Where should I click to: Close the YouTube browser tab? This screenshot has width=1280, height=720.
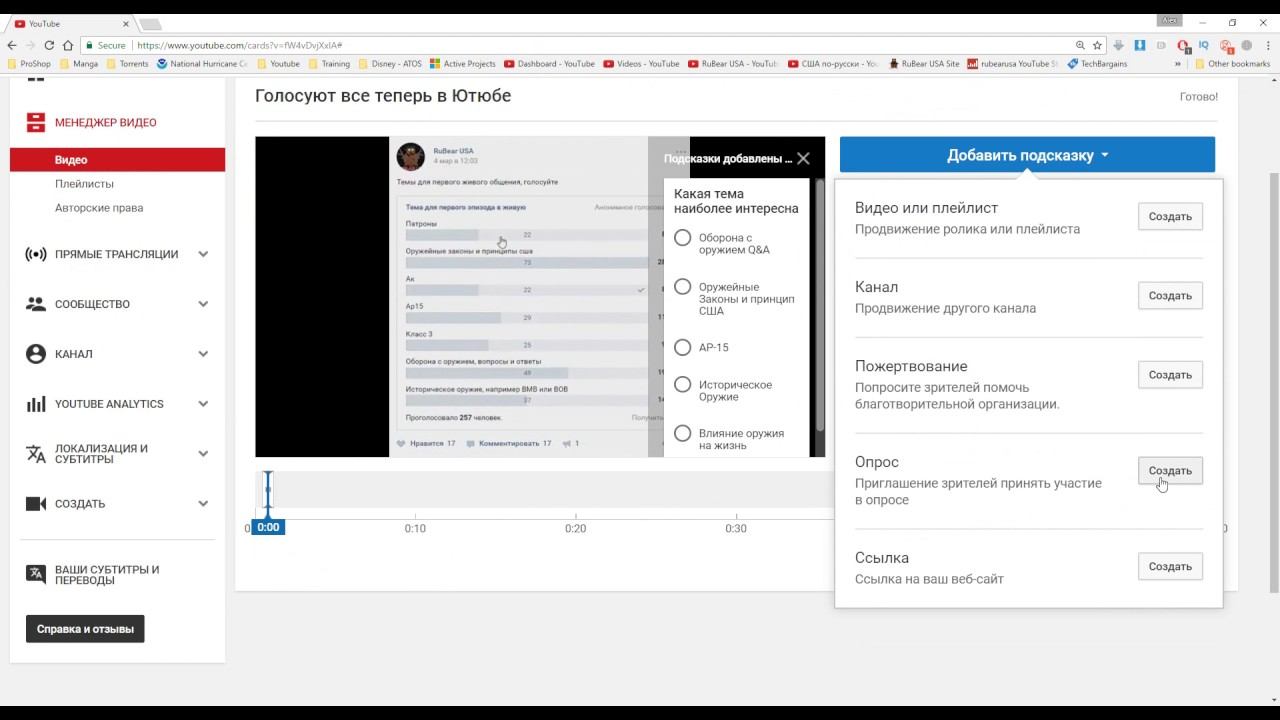point(127,23)
